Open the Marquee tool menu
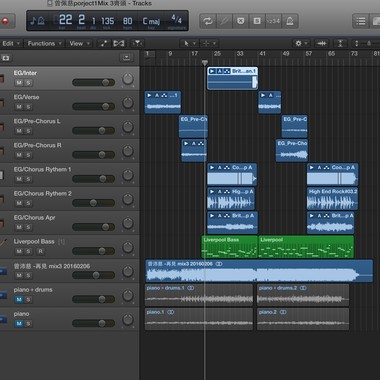 (x=209, y=43)
